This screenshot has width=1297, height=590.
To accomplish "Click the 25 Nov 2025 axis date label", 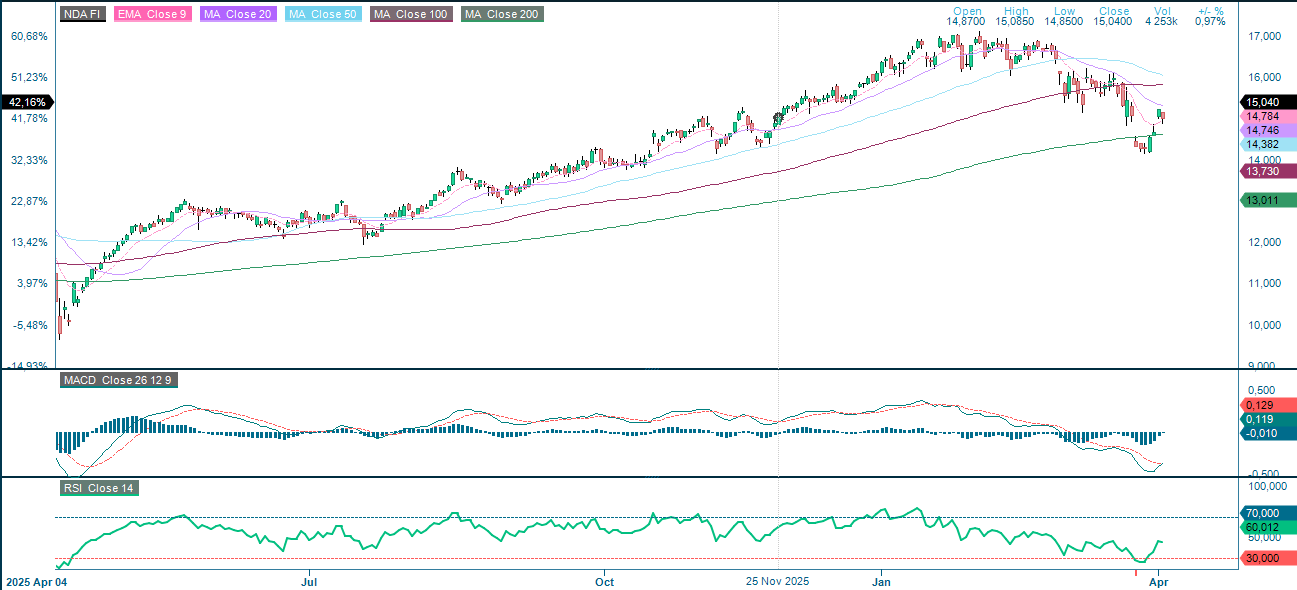I will click(777, 581).
